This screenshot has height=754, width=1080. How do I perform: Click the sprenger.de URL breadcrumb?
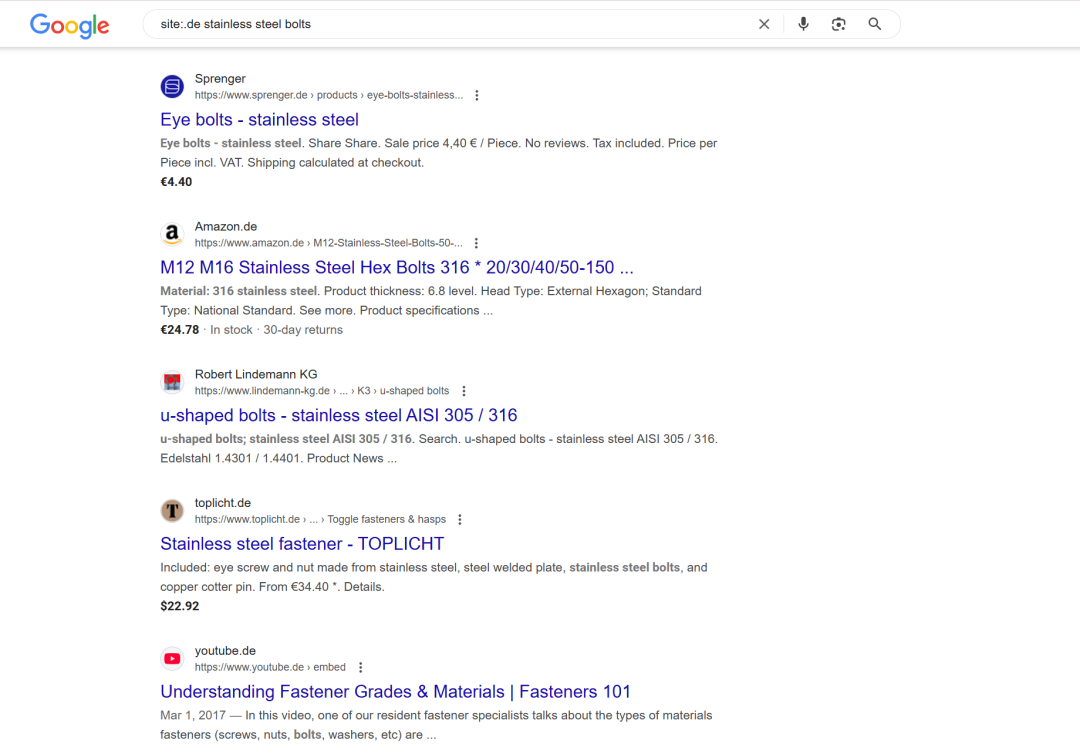pos(329,95)
